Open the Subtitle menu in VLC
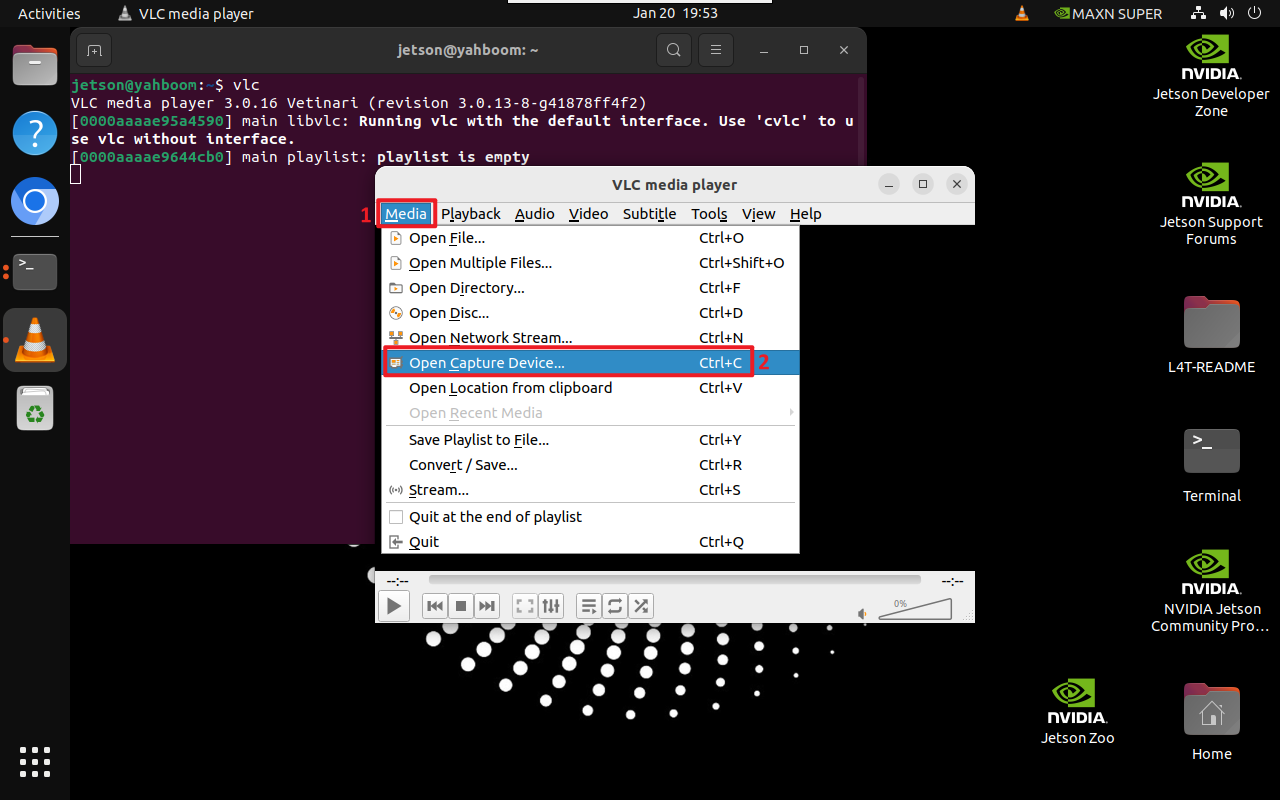The width and height of the screenshot is (1280, 800). click(649, 213)
